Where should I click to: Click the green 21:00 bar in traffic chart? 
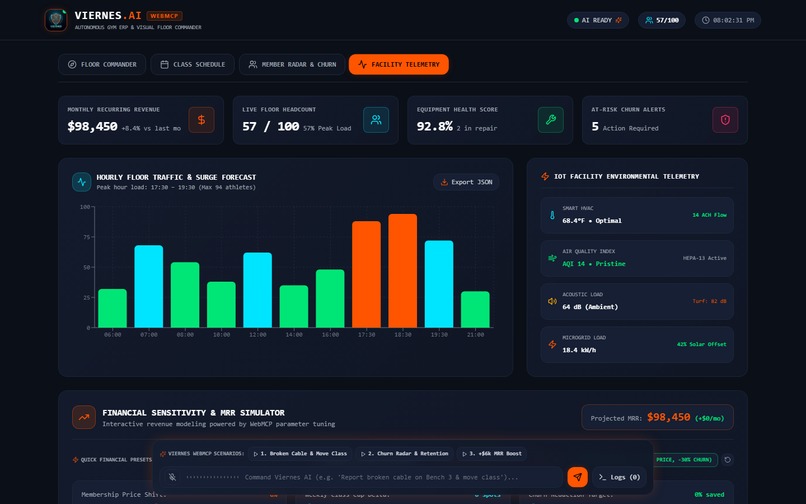pos(475,310)
